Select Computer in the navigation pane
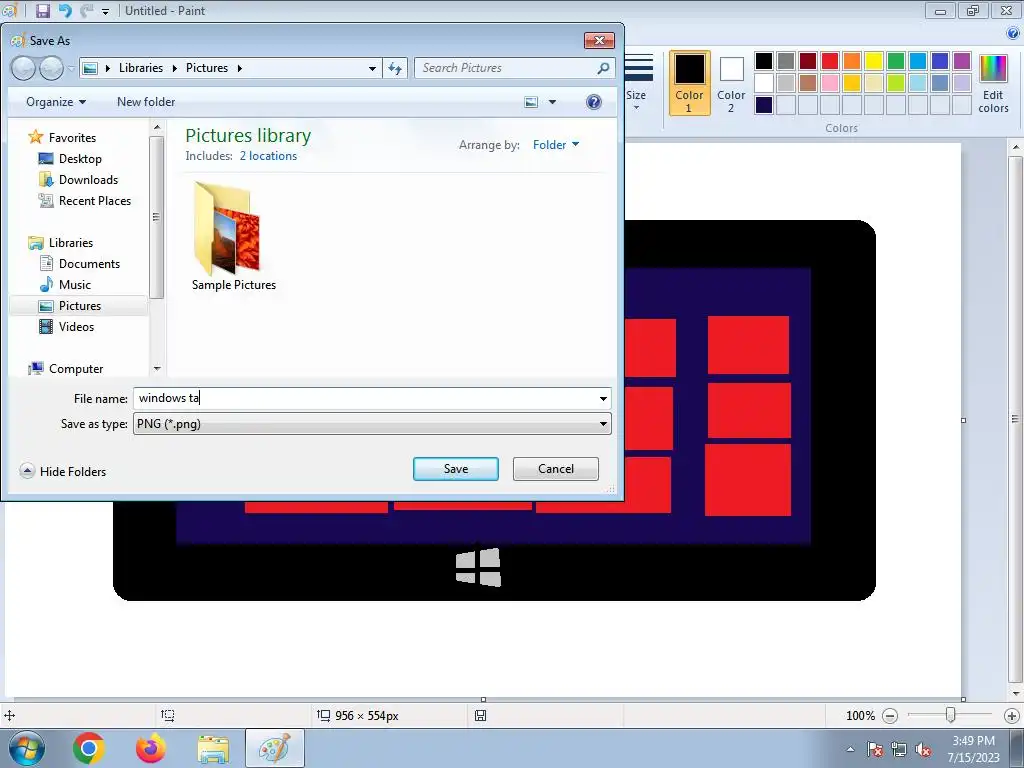Viewport: 1024px width, 768px height. (76, 369)
